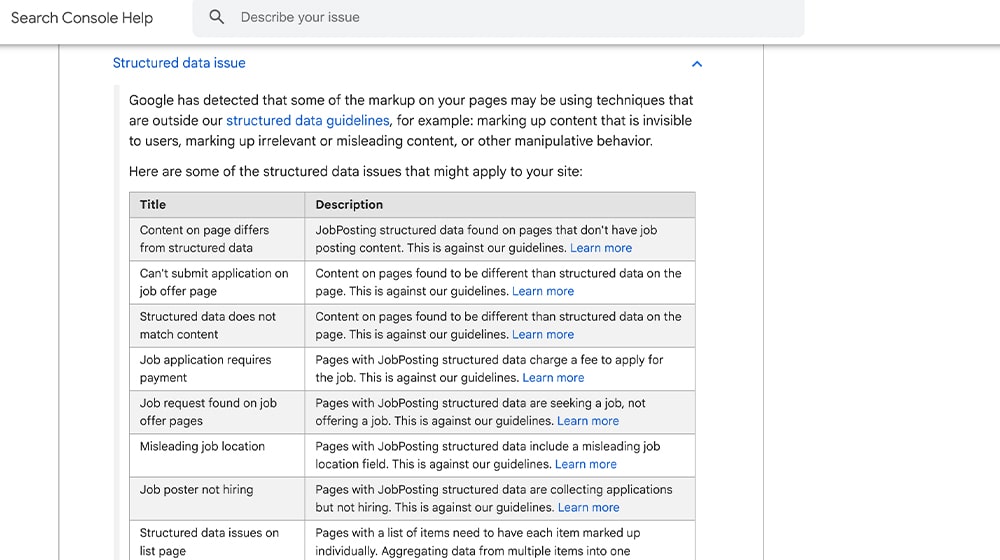Collapse the Structured data issue section chevron
Image resolution: width=1000 pixels, height=560 pixels.
[x=696, y=64]
